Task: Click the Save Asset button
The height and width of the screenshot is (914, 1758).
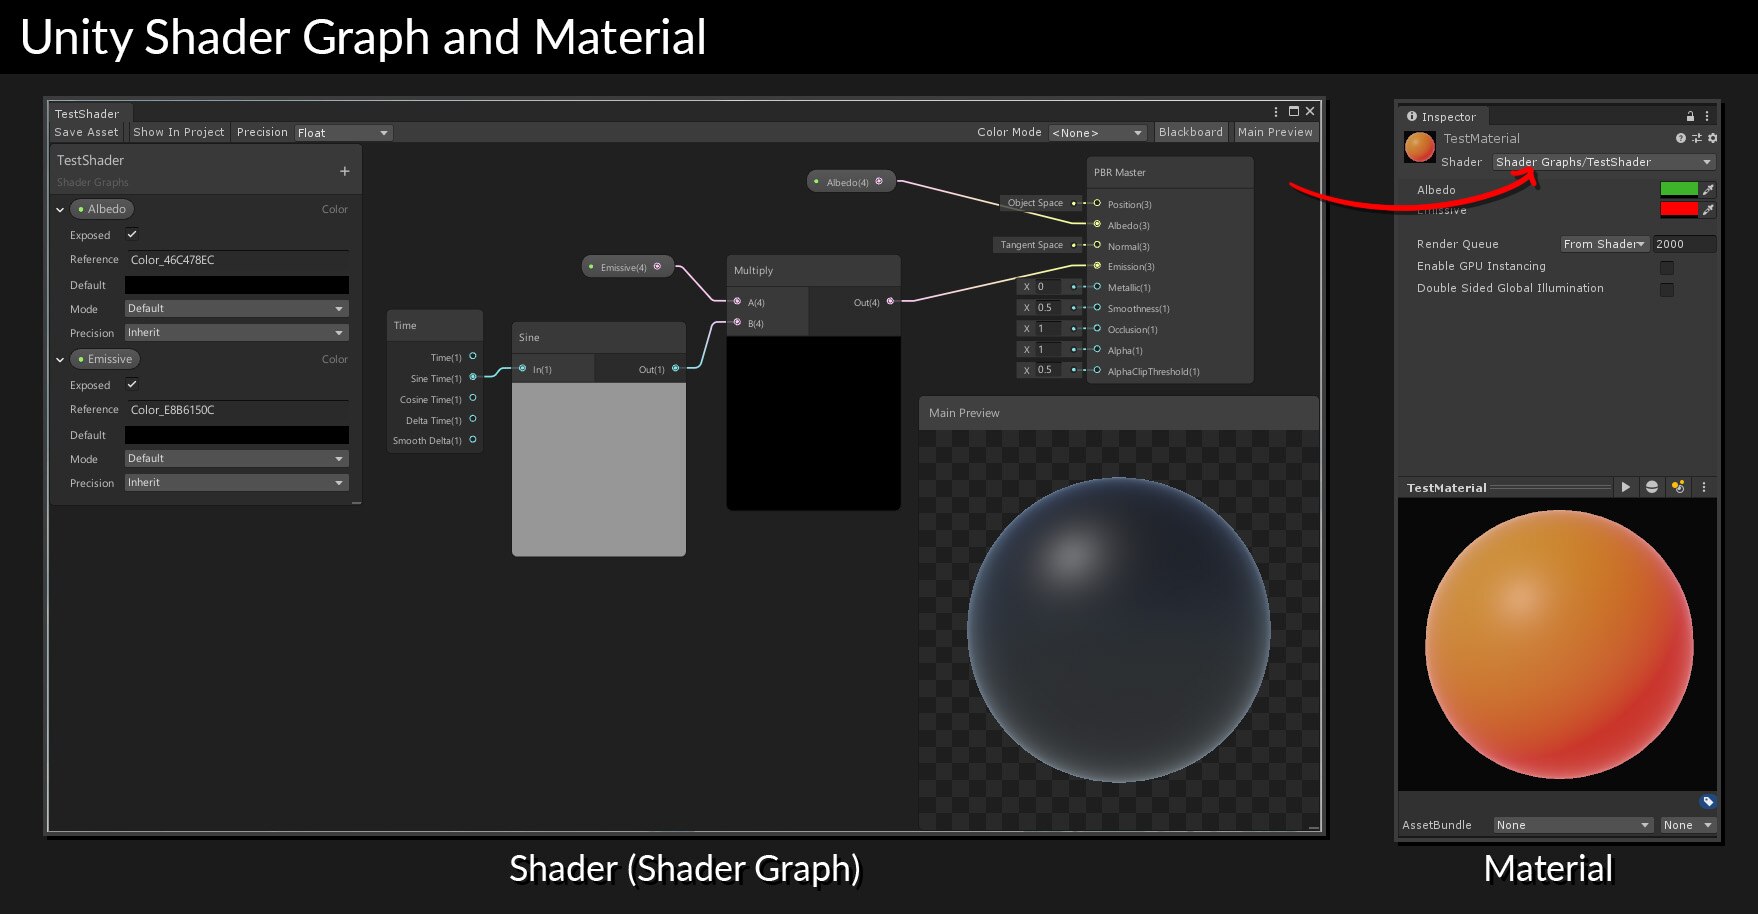Action: [x=86, y=132]
